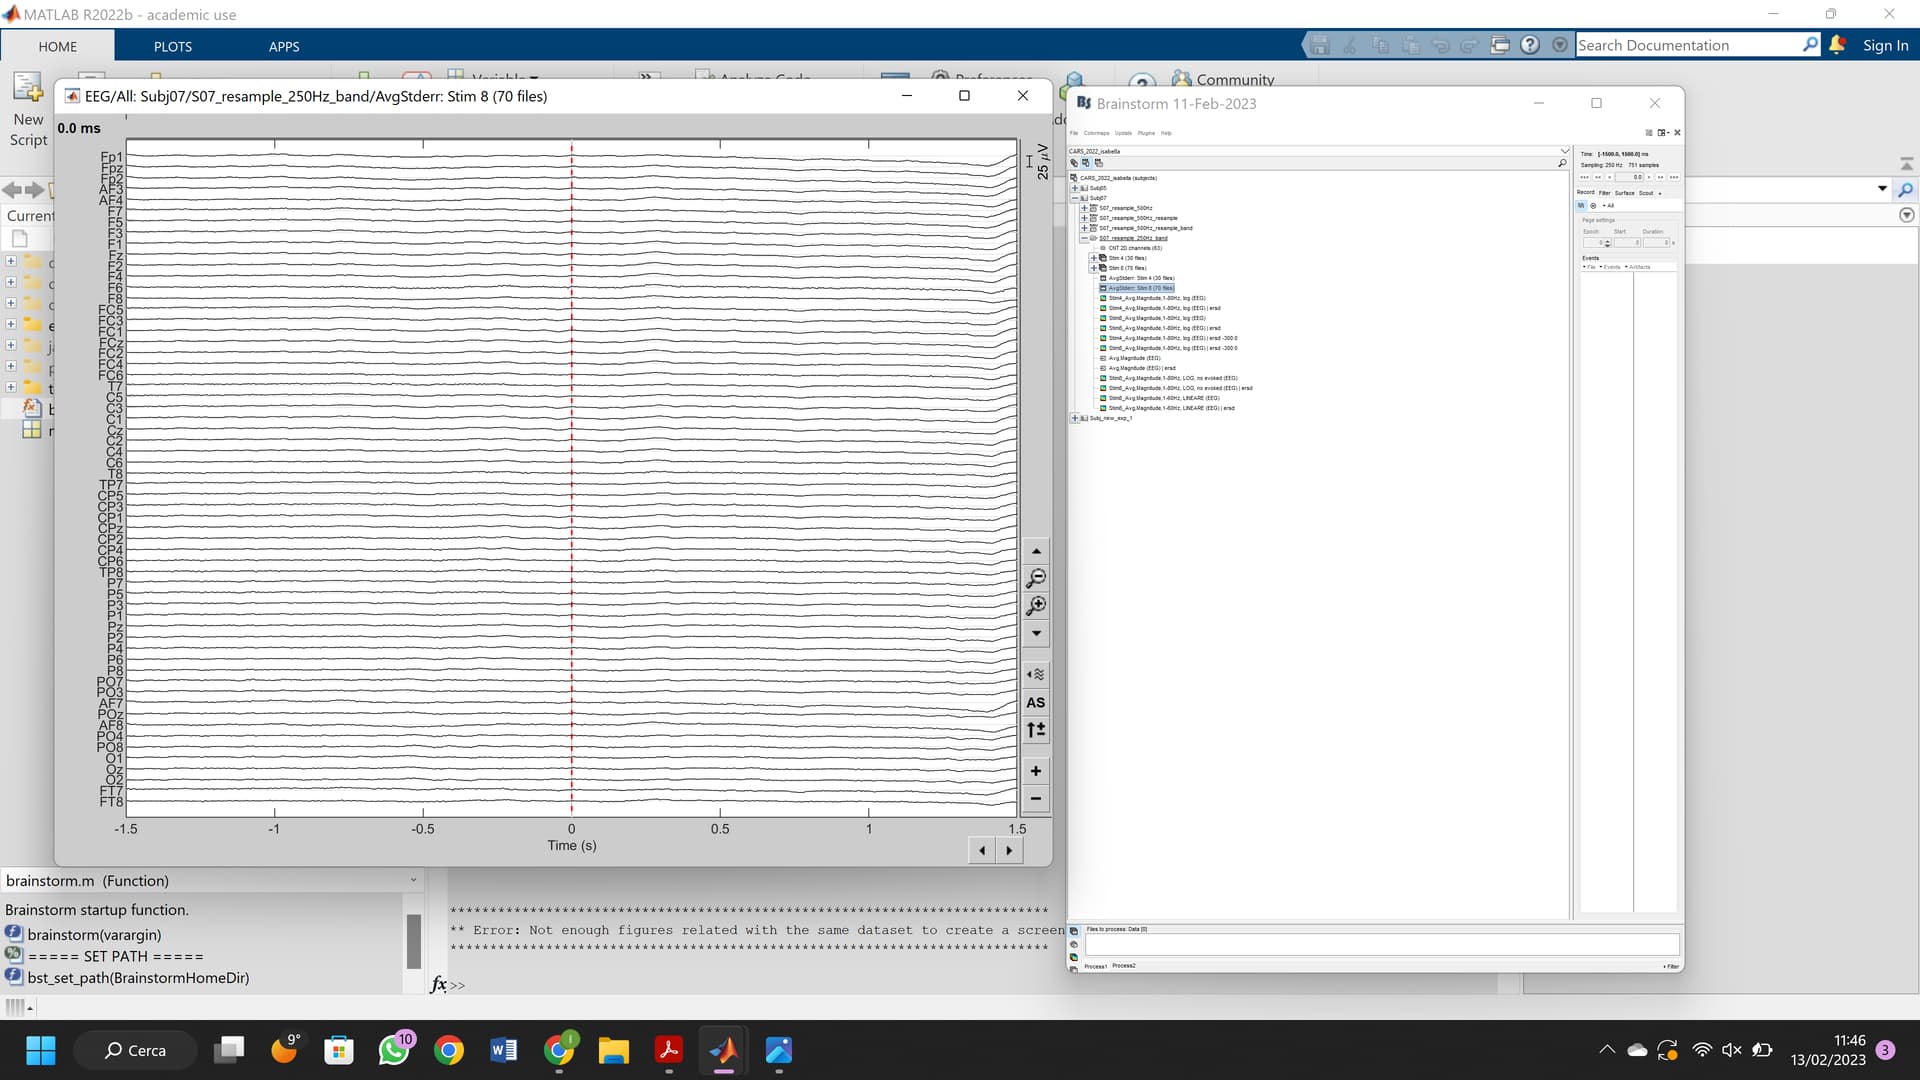
Task: Open Chrome from Windows taskbar
Action: pos(449,1050)
